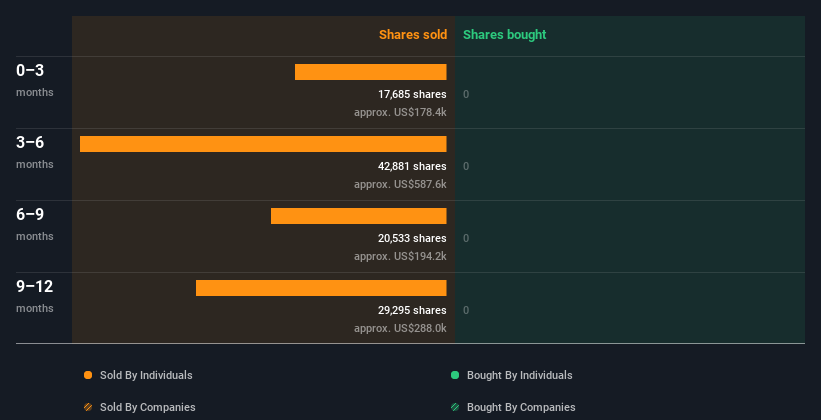Viewport: 821px width, 420px height.
Task: Click the 9–12 months row label
Action: pos(35,296)
